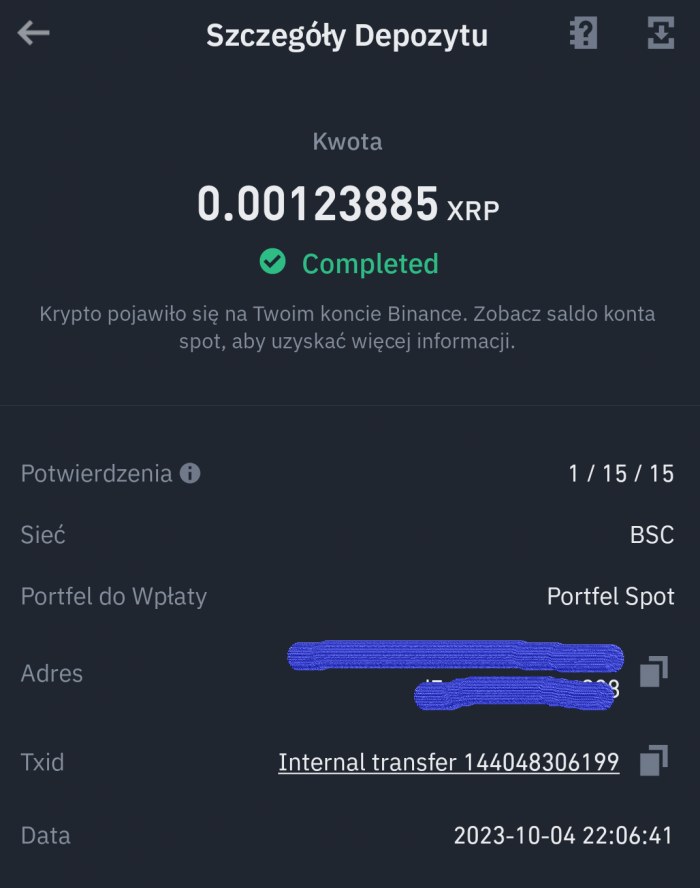This screenshot has width=700, height=888.
Task: Tap the Kwota label above the amount
Action: [348, 141]
